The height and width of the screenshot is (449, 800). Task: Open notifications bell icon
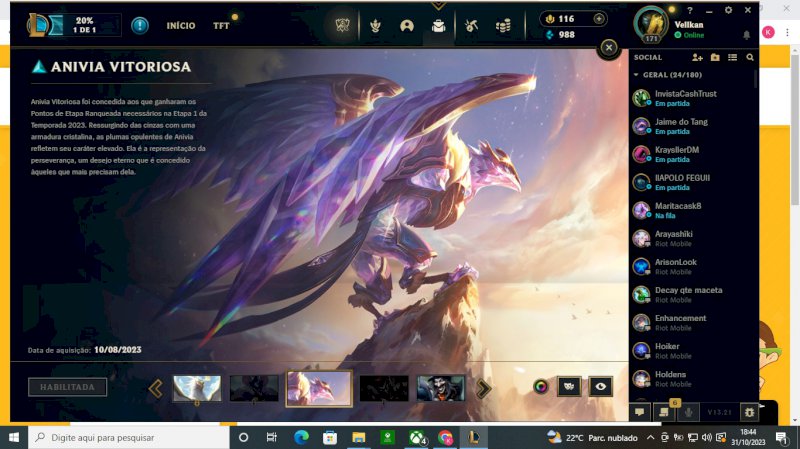coord(746,35)
